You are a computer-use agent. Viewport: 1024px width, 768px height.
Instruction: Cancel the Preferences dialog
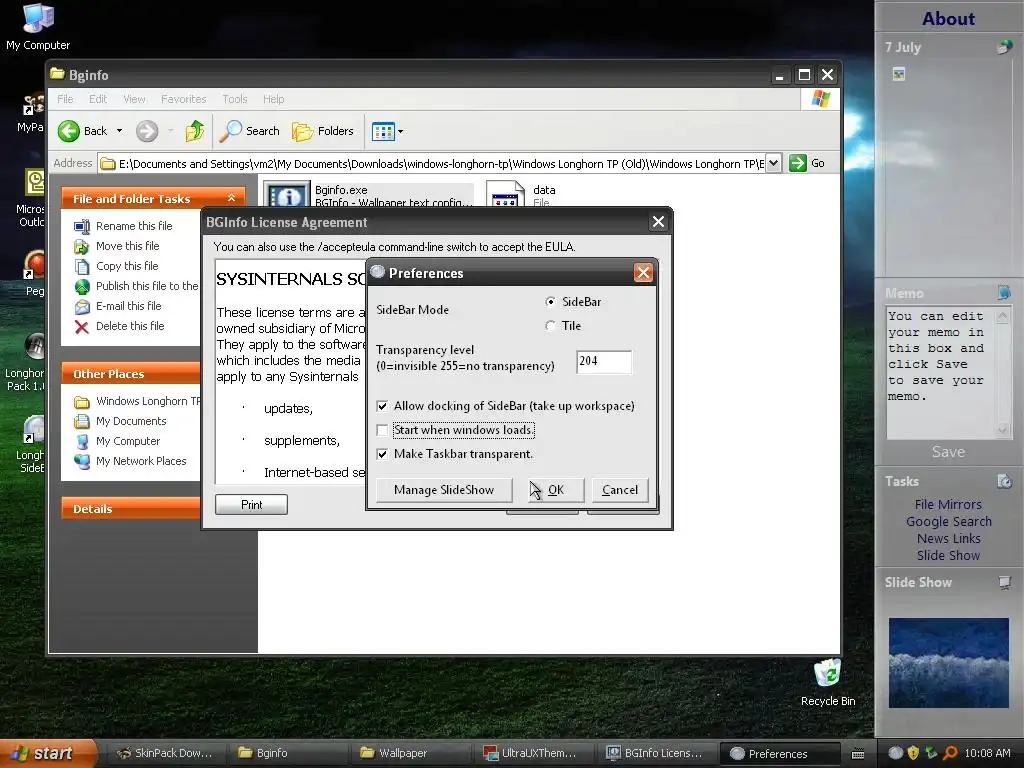(x=620, y=490)
